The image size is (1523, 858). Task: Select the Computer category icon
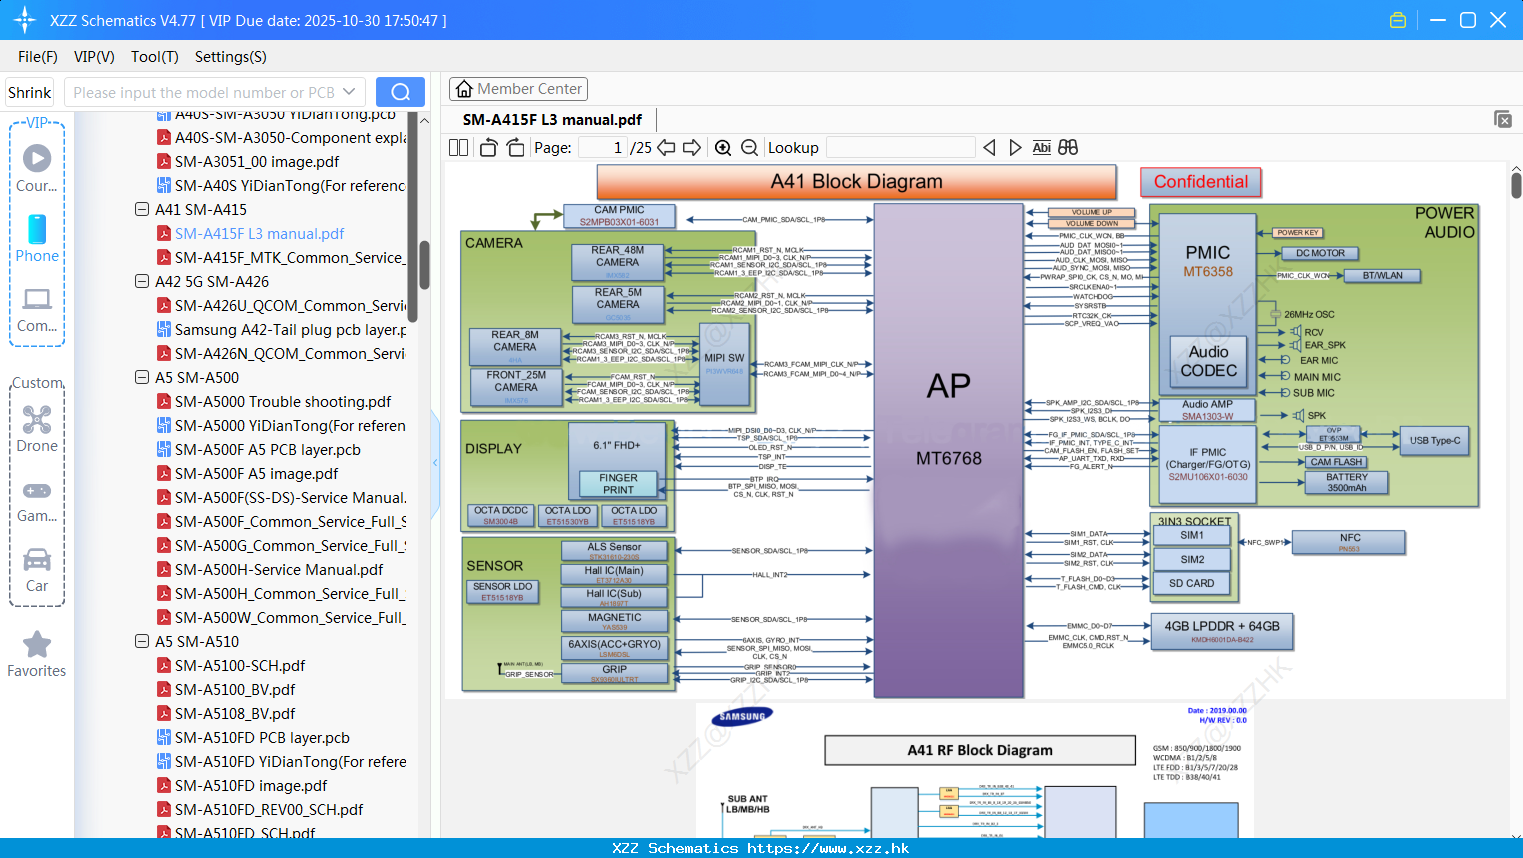point(37,310)
